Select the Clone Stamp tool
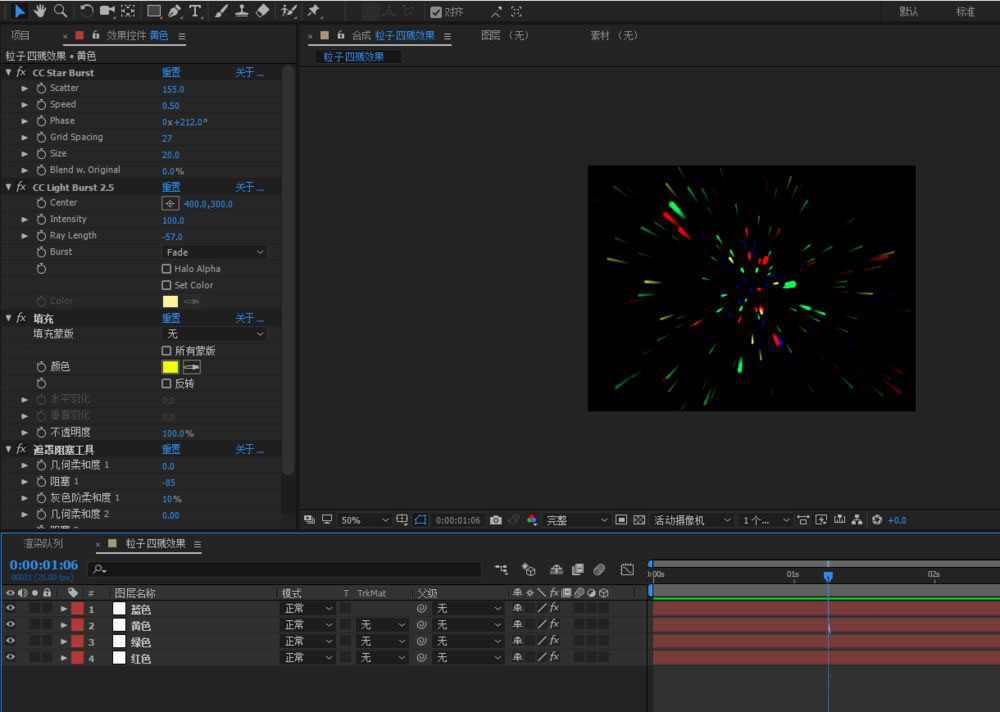 tap(241, 11)
